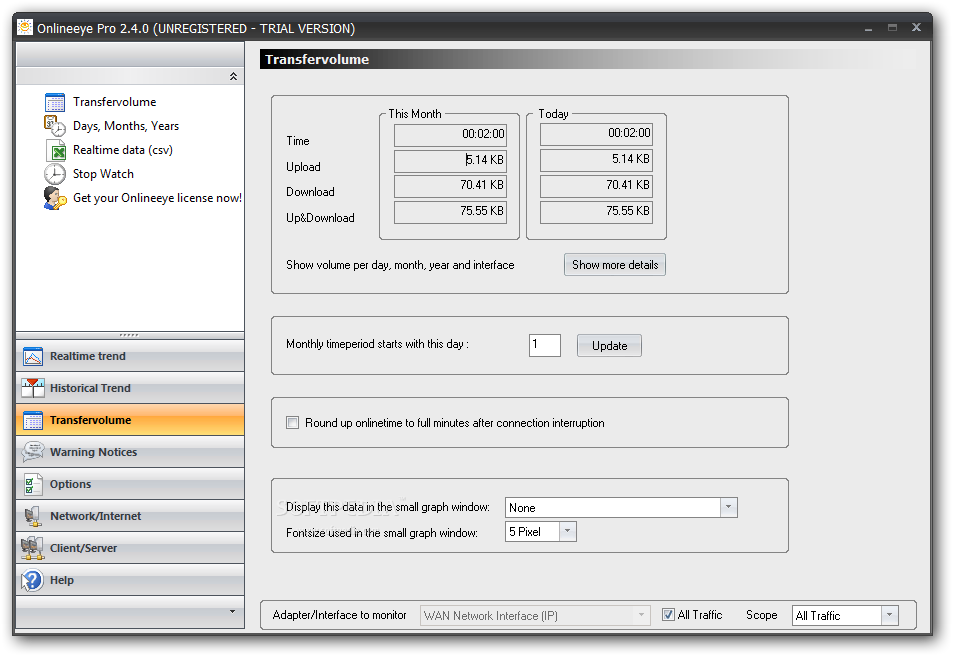Click the sidebar splitter grip dots
This screenshot has height=656, width=953.
[129, 335]
